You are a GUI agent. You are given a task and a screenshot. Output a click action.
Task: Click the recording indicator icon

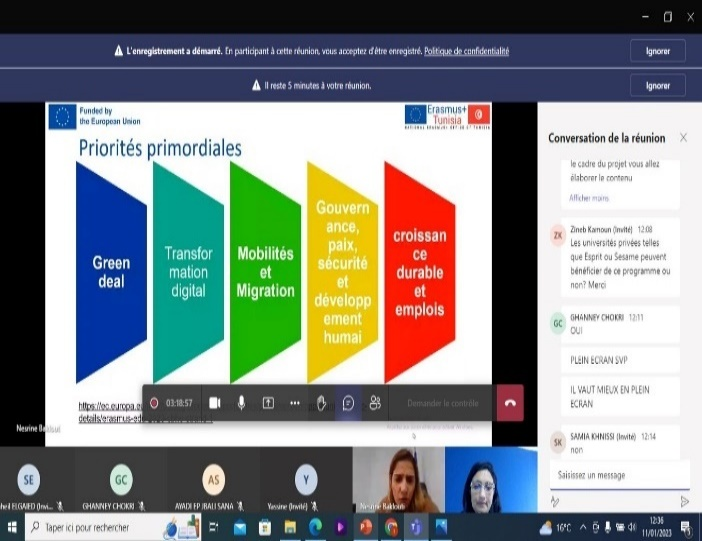(154, 403)
